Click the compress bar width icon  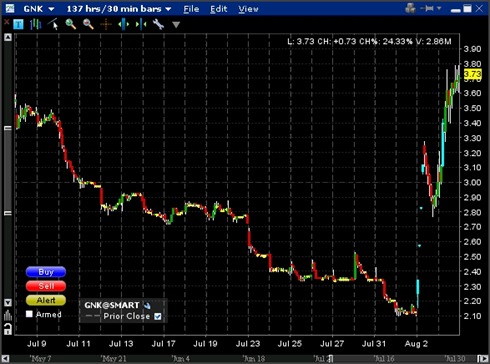point(141,24)
